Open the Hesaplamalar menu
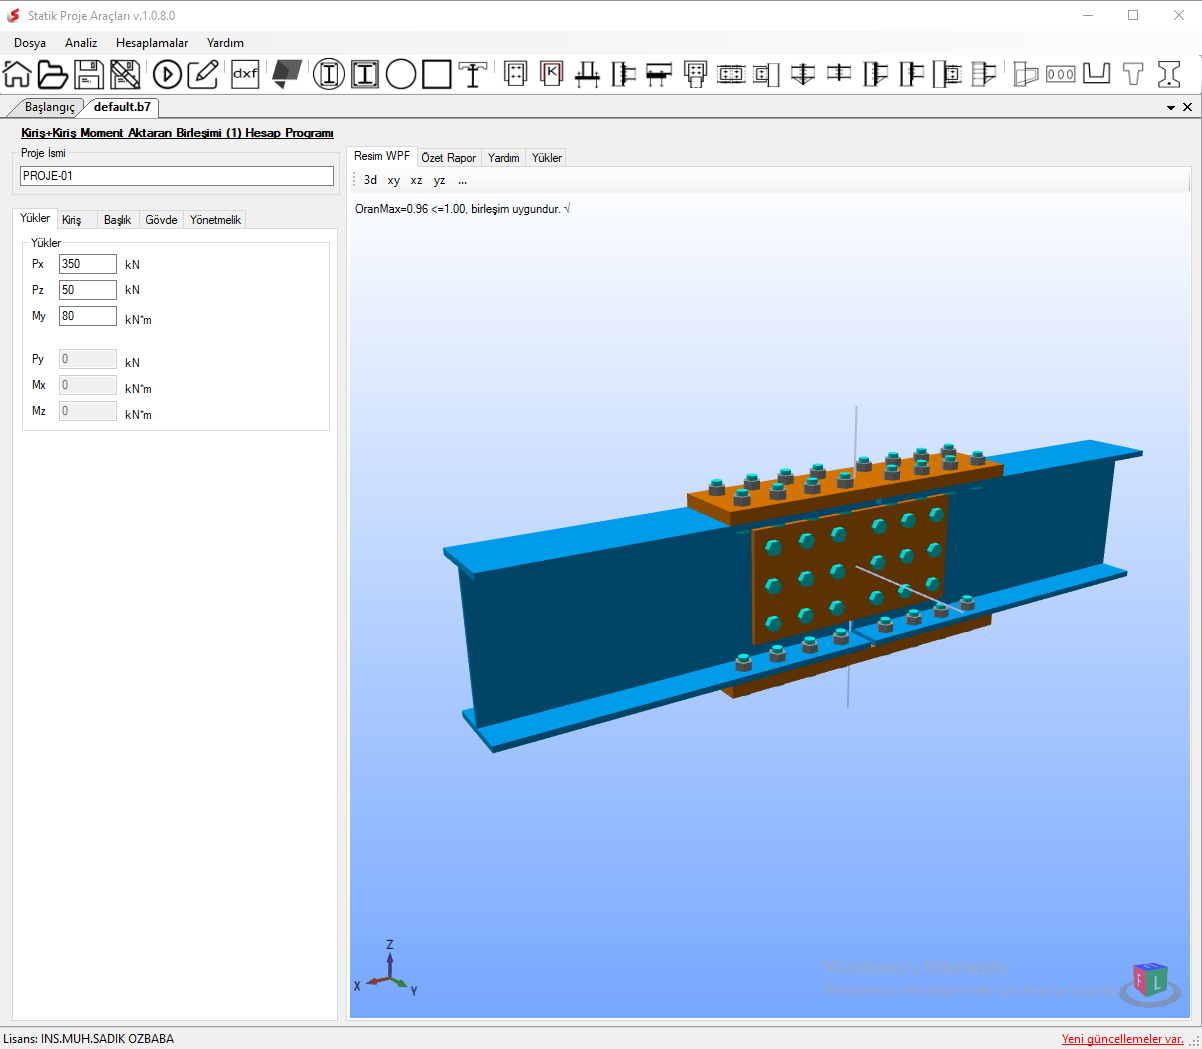Viewport: 1202px width, 1049px height. click(152, 43)
